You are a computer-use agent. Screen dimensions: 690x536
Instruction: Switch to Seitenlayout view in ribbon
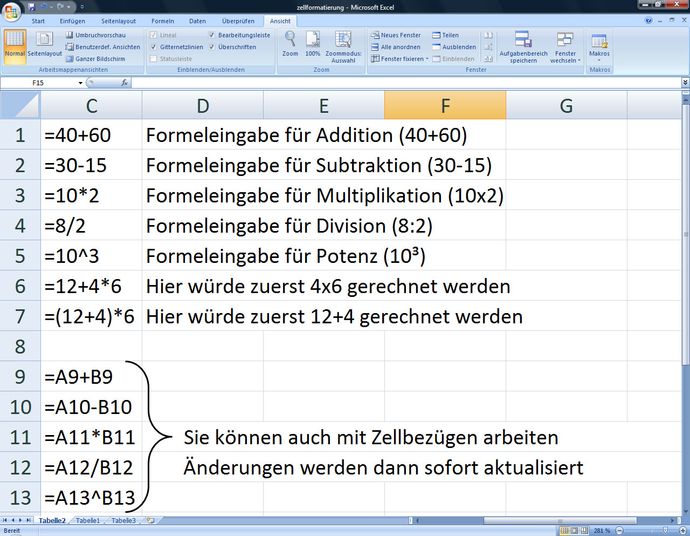44,46
